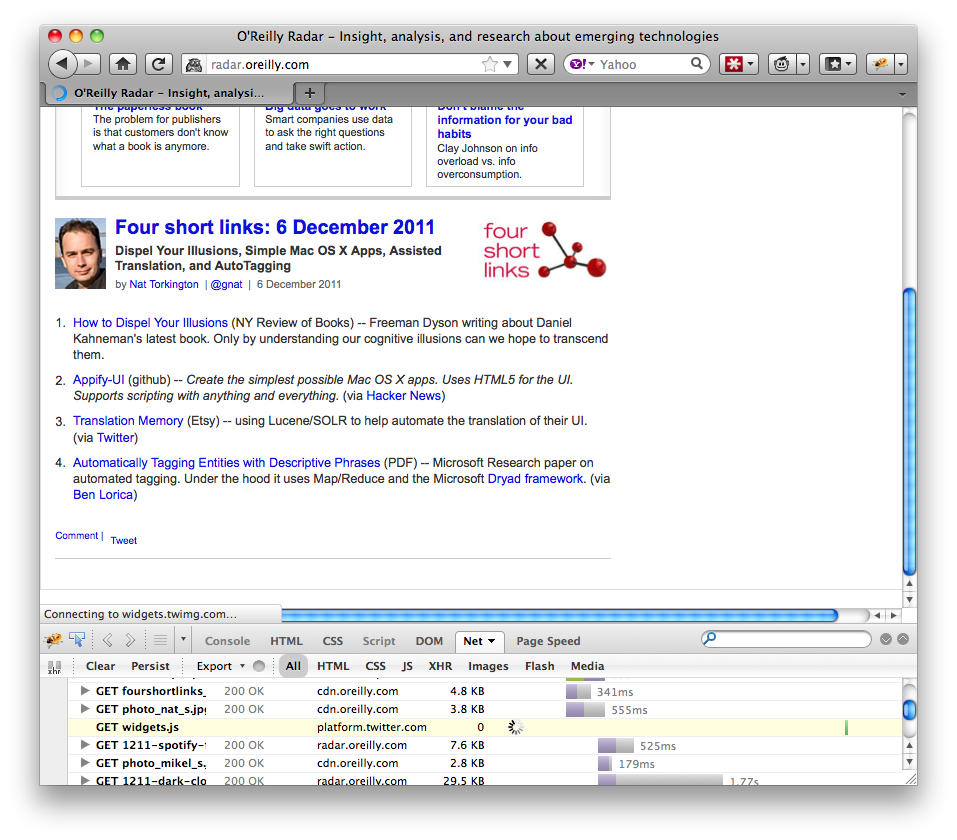Expand the GET fourshortlinks_ request row
The width and height of the screenshot is (957, 840).
coord(85,690)
